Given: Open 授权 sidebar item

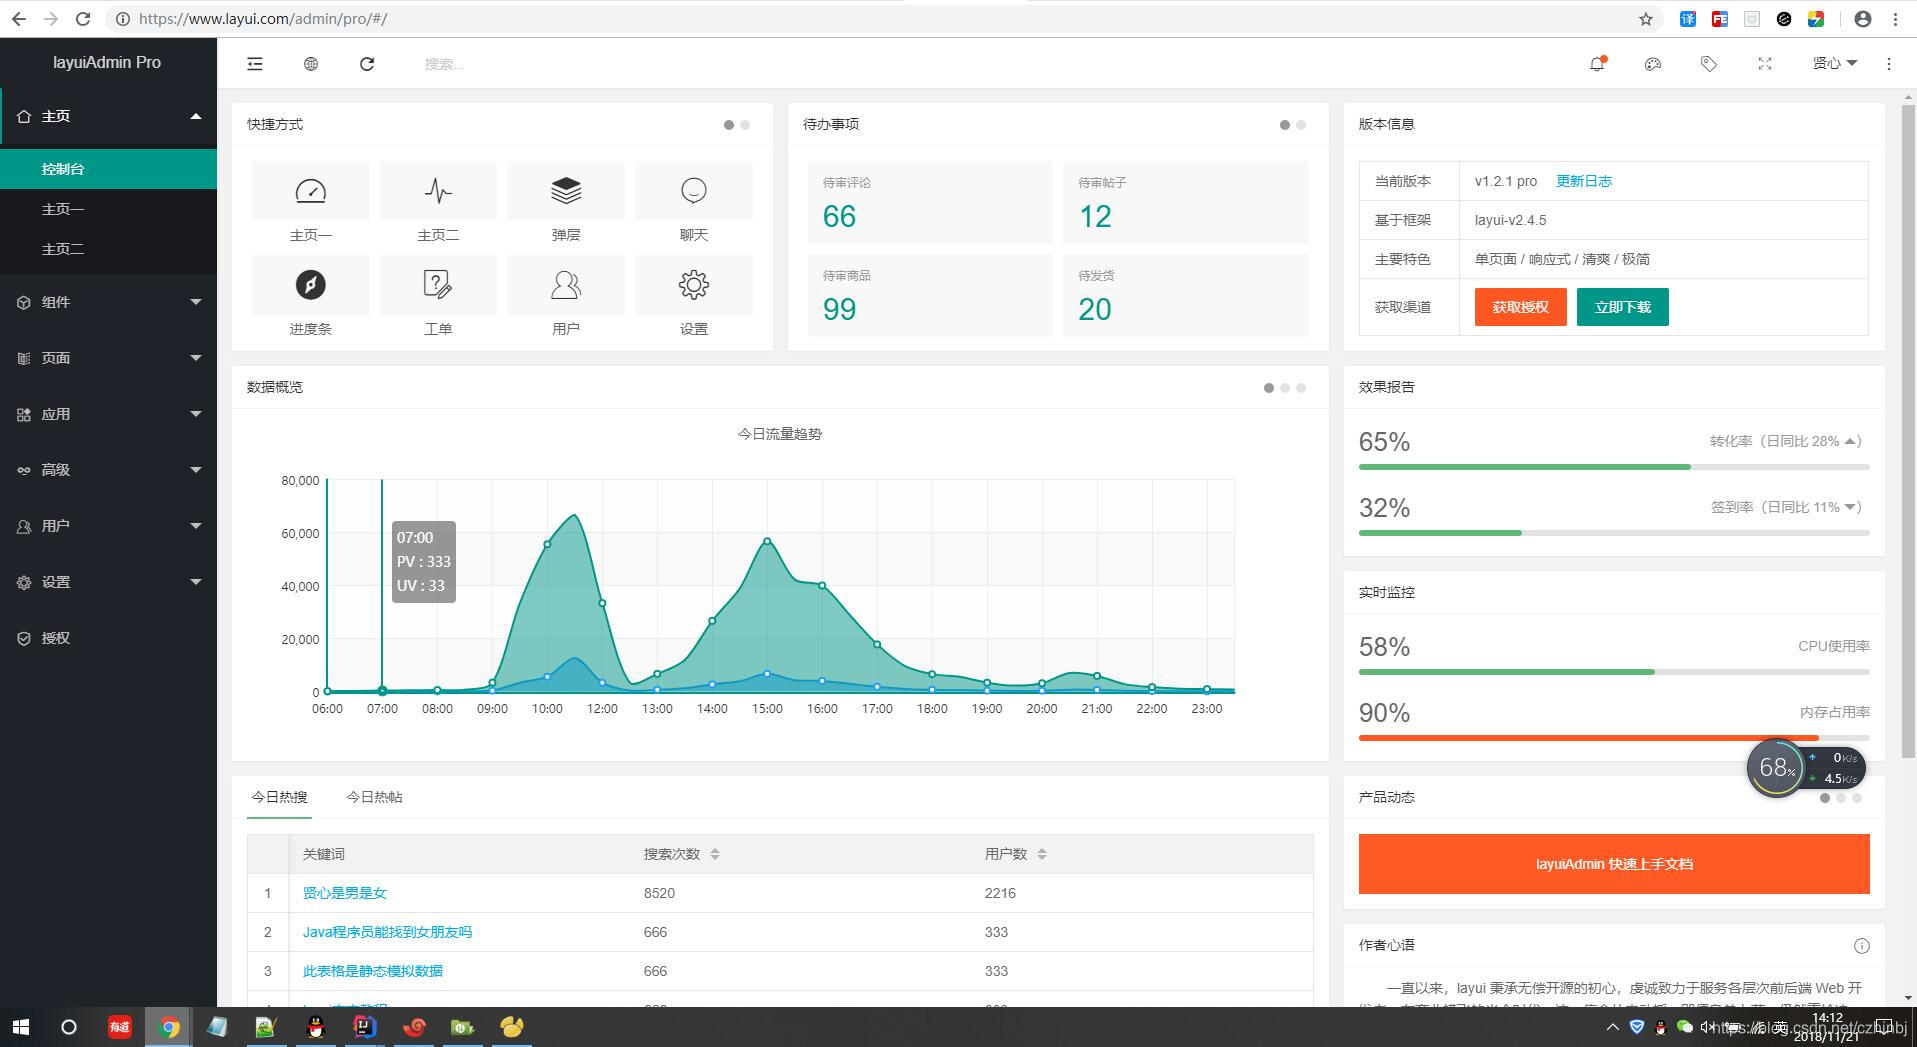Looking at the screenshot, I should pos(108,638).
